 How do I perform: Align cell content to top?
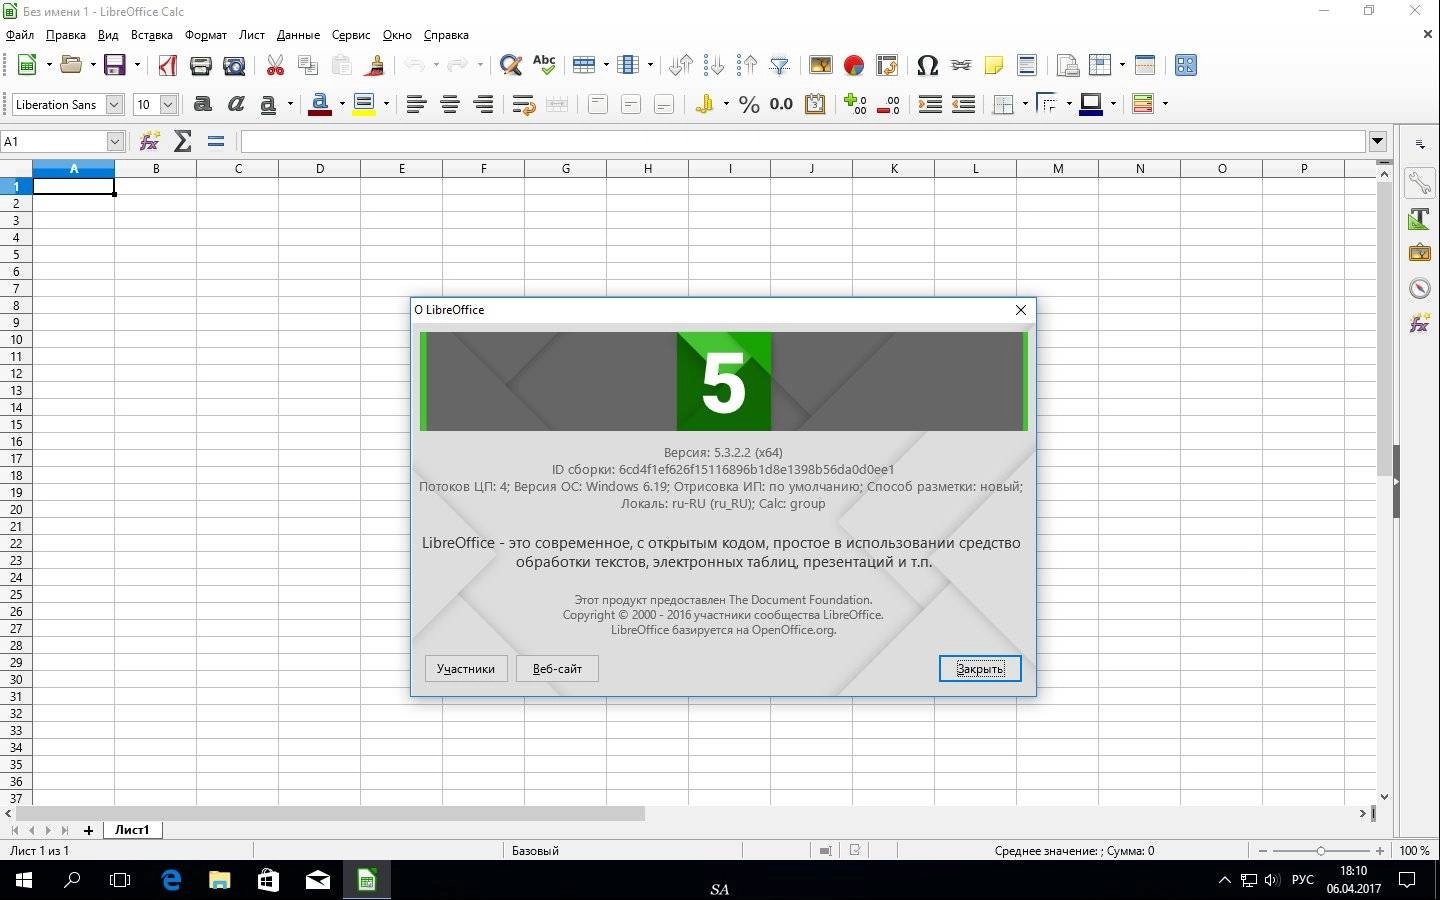click(598, 104)
